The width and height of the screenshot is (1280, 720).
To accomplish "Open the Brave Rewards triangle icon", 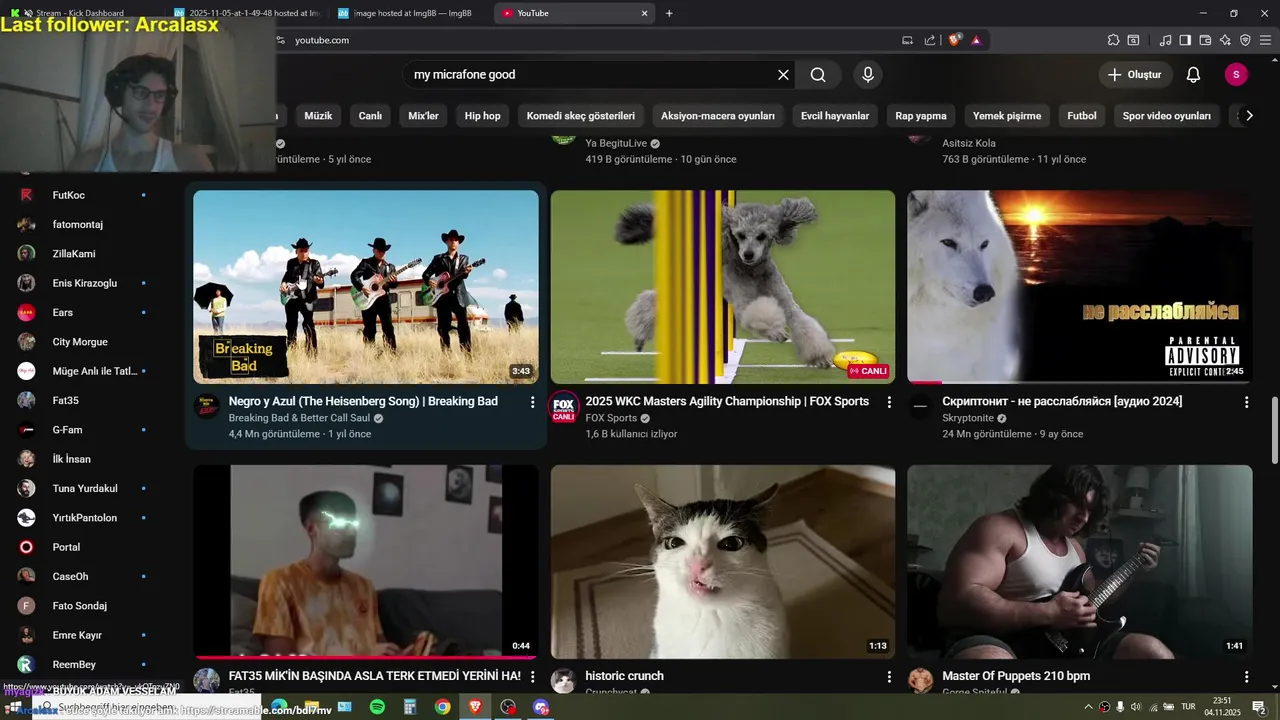I will click(x=976, y=40).
